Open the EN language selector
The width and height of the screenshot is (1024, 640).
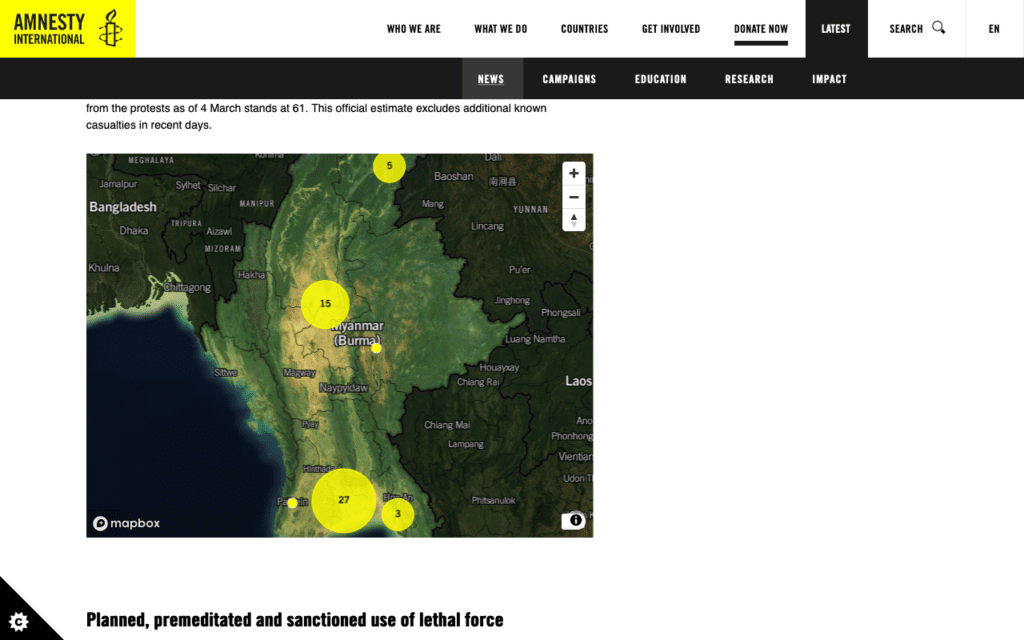(x=994, y=29)
